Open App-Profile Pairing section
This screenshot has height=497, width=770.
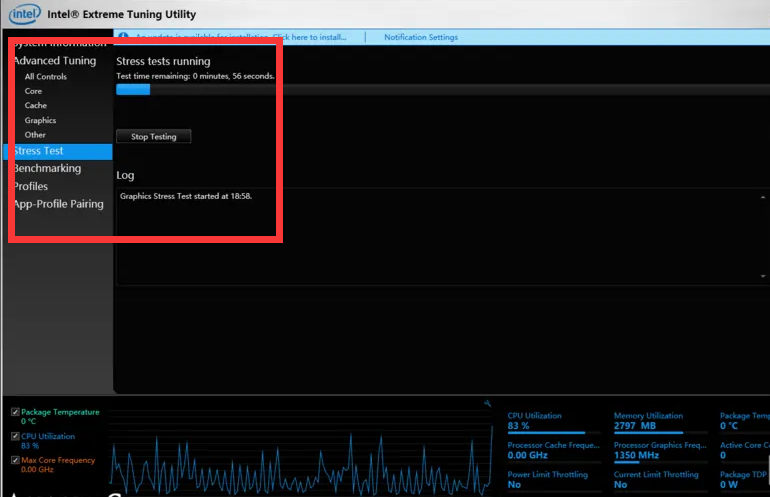(59, 204)
